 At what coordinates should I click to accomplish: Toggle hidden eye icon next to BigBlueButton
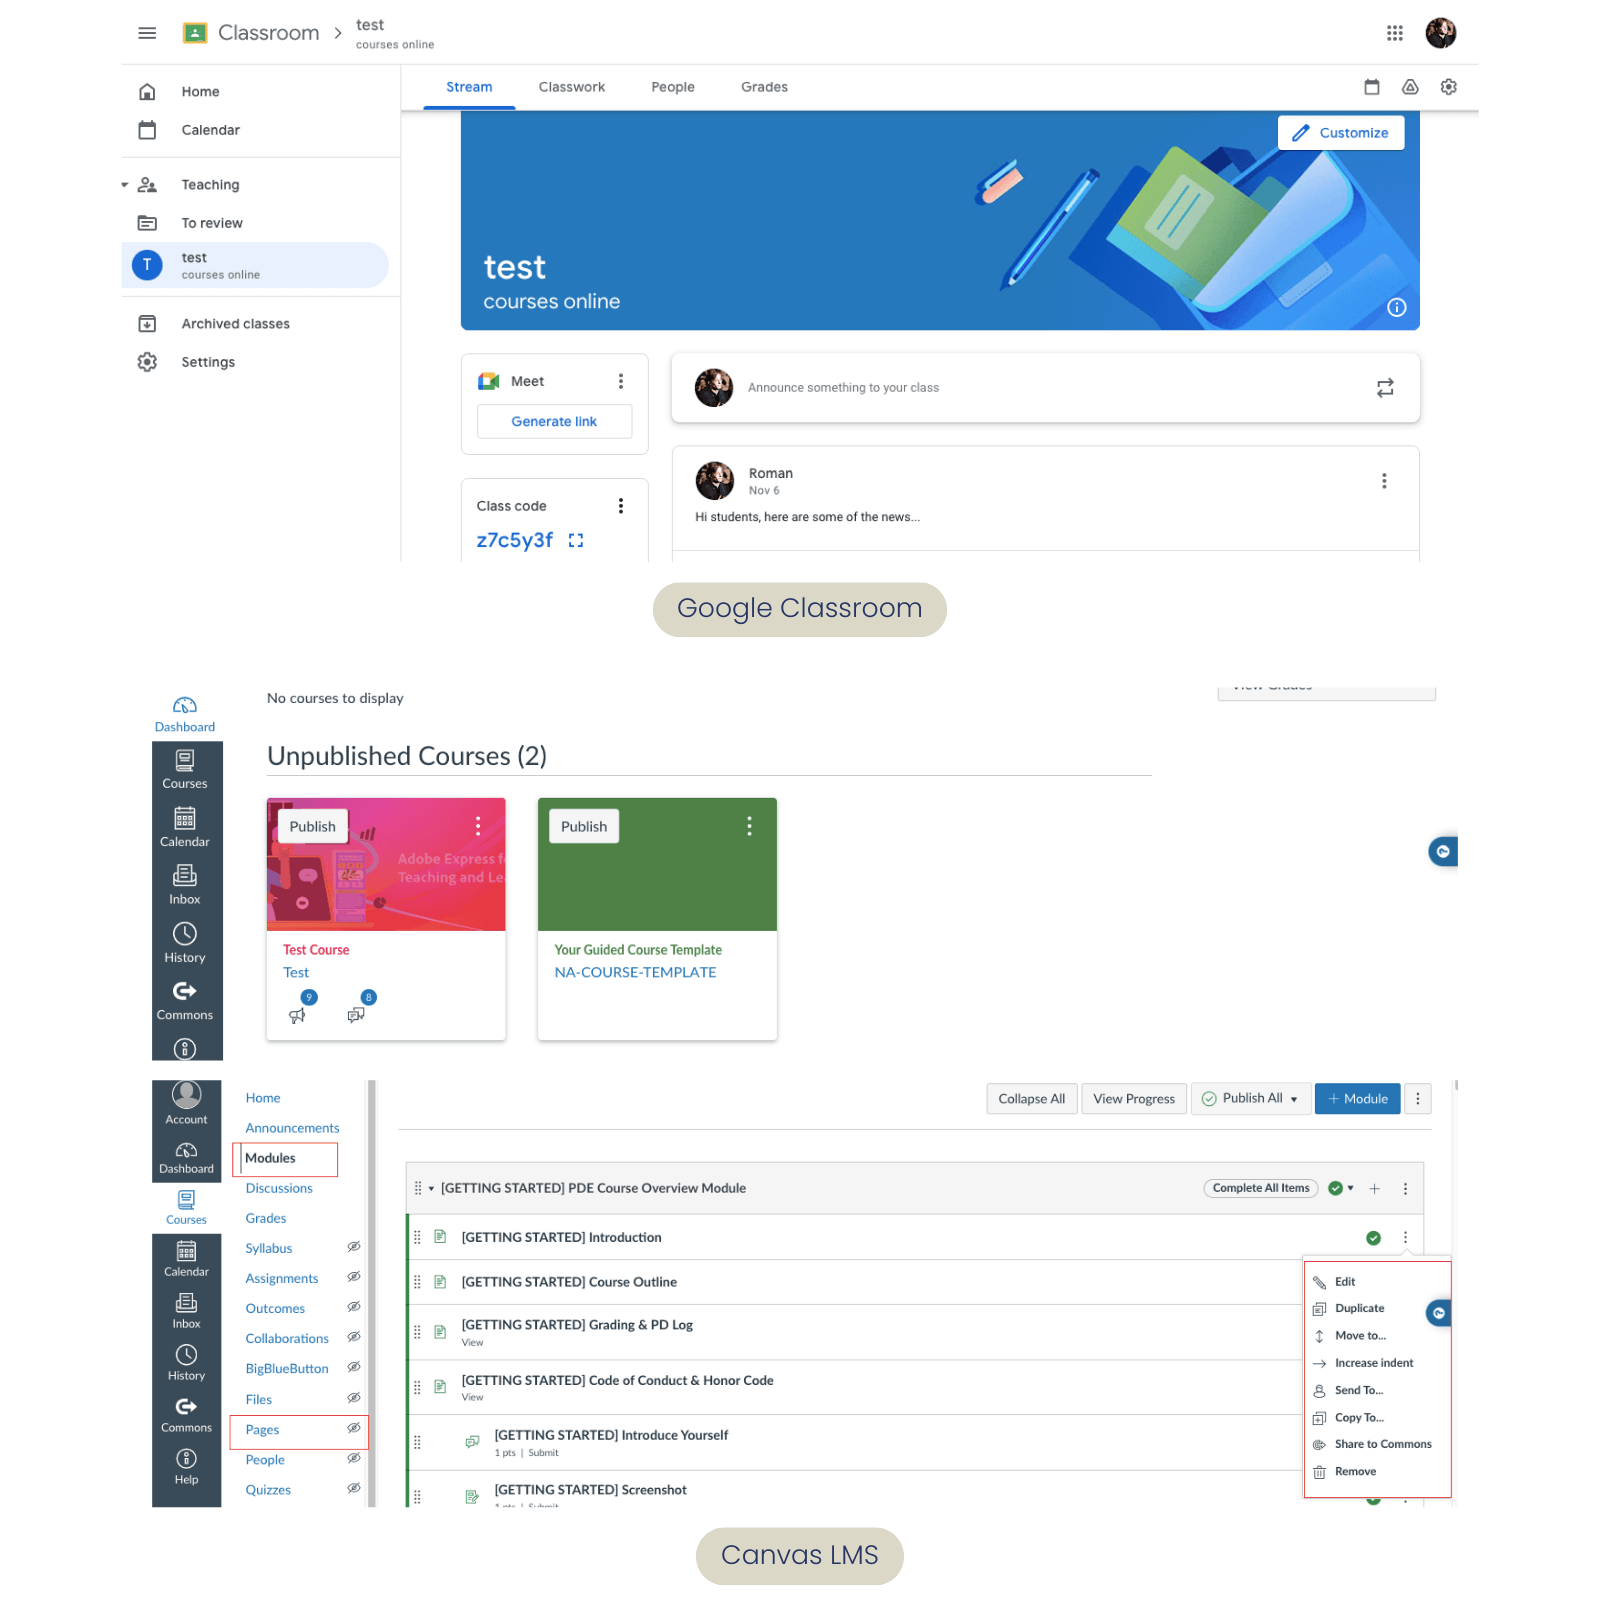[353, 1367]
